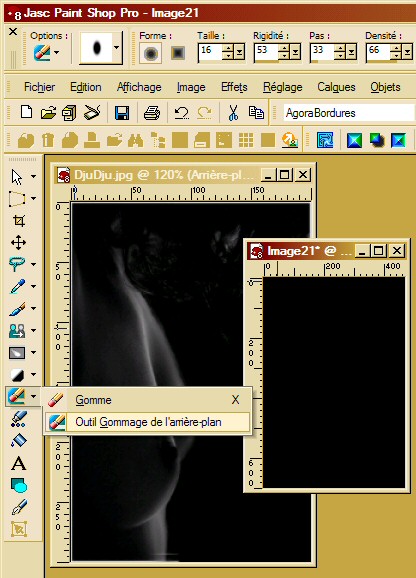This screenshot has height=578, width=416.
Task: Click the Cut scissors icon
Action: pyautogui.click(x=233, y=112)
